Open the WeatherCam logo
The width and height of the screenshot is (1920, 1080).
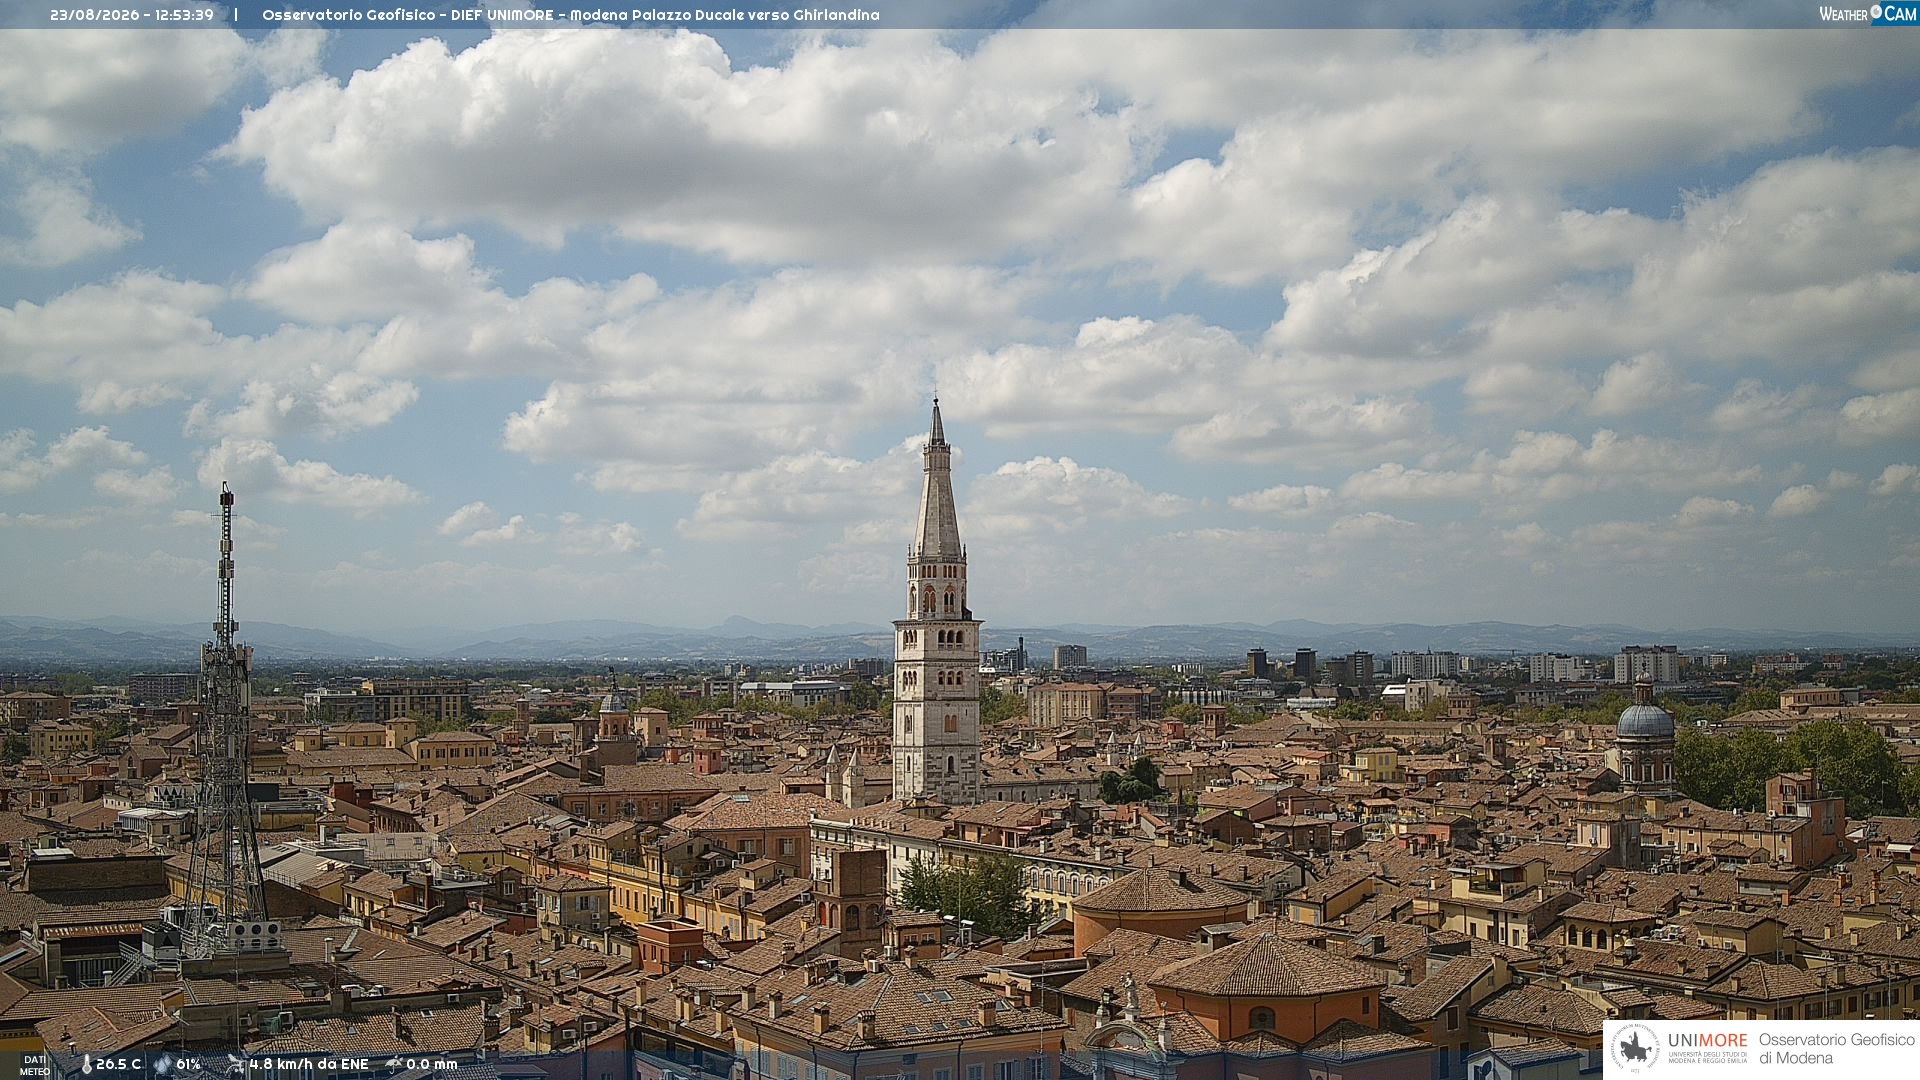1868,13
